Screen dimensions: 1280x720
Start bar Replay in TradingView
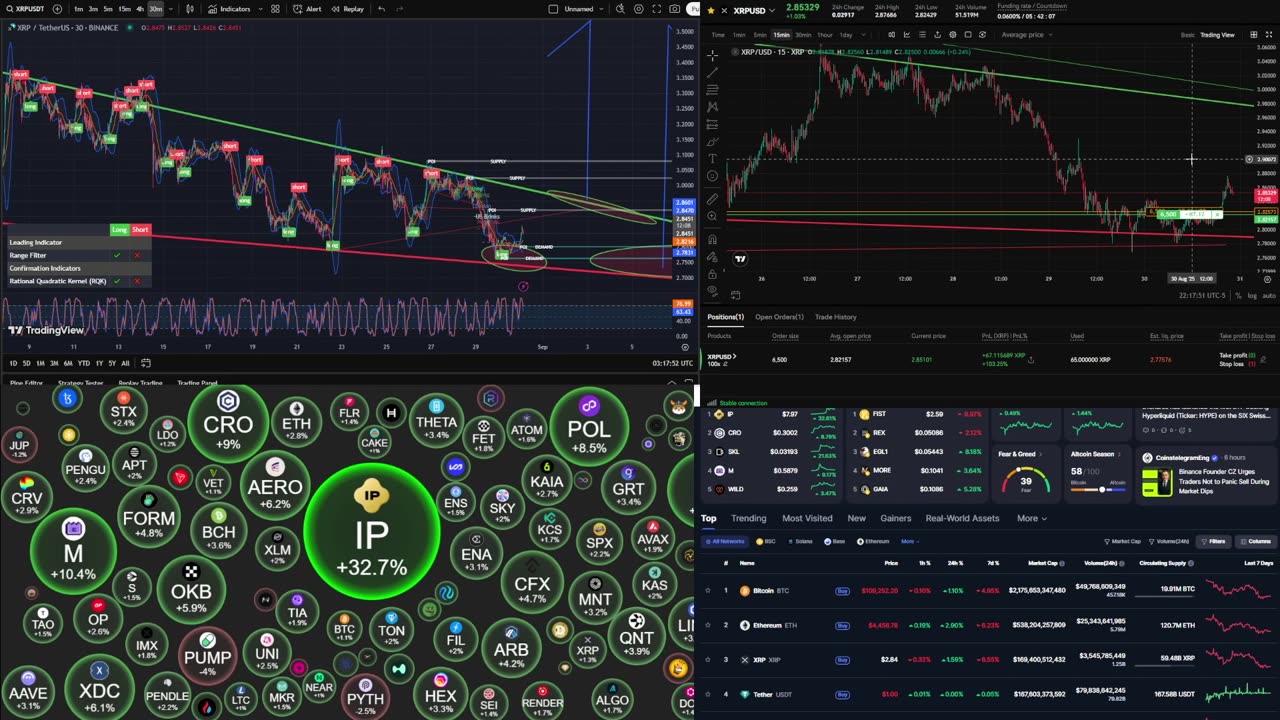348,9
